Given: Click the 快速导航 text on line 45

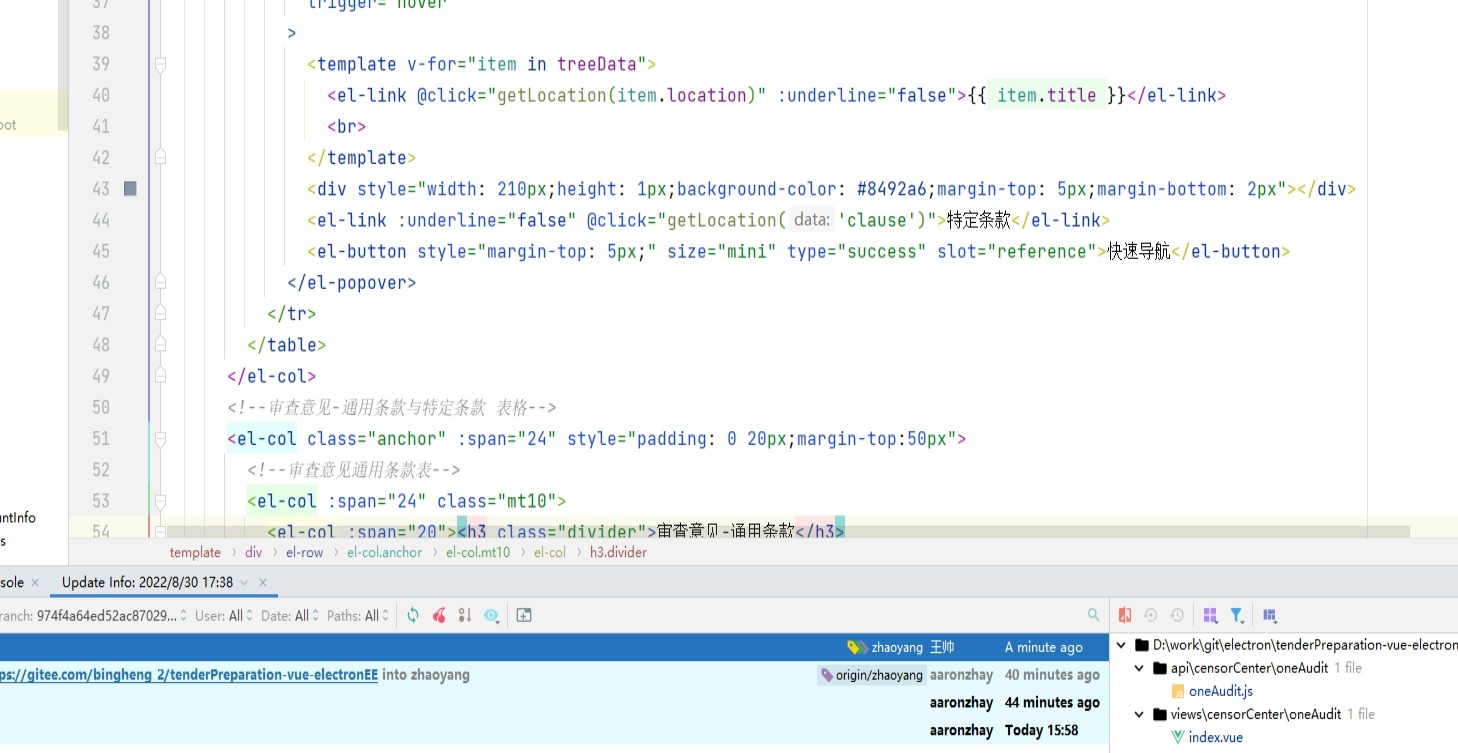Looking at the screenshot, I should (1138, 252).
